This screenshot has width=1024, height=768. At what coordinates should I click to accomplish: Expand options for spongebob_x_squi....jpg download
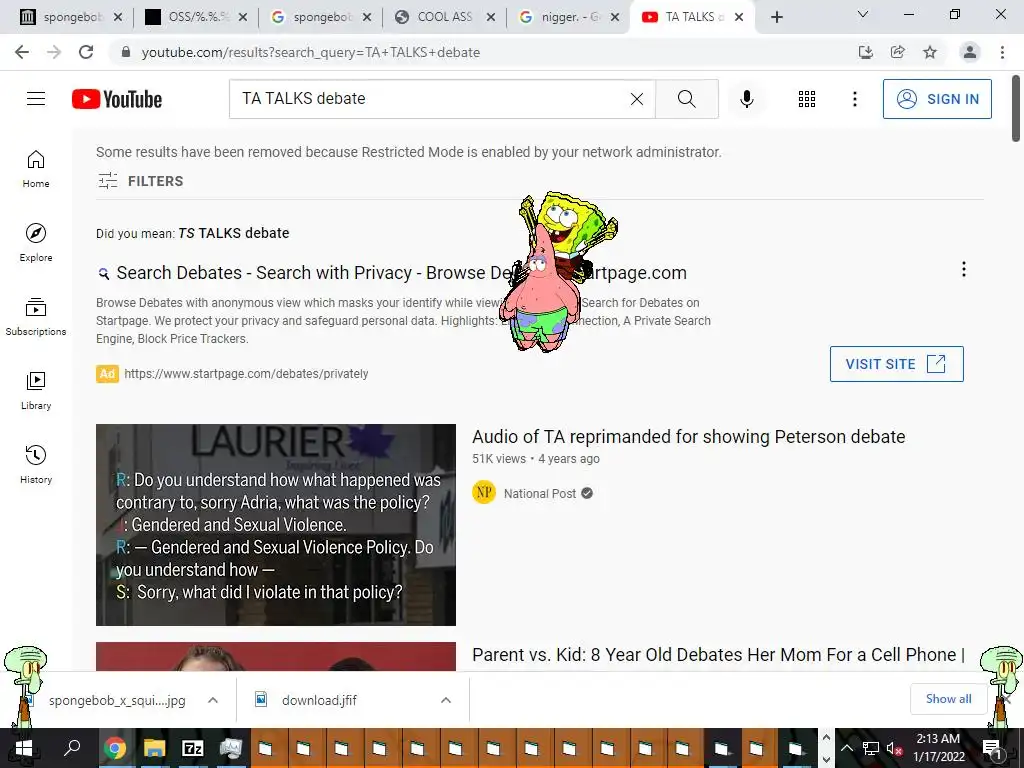click(x=213, y=700)
